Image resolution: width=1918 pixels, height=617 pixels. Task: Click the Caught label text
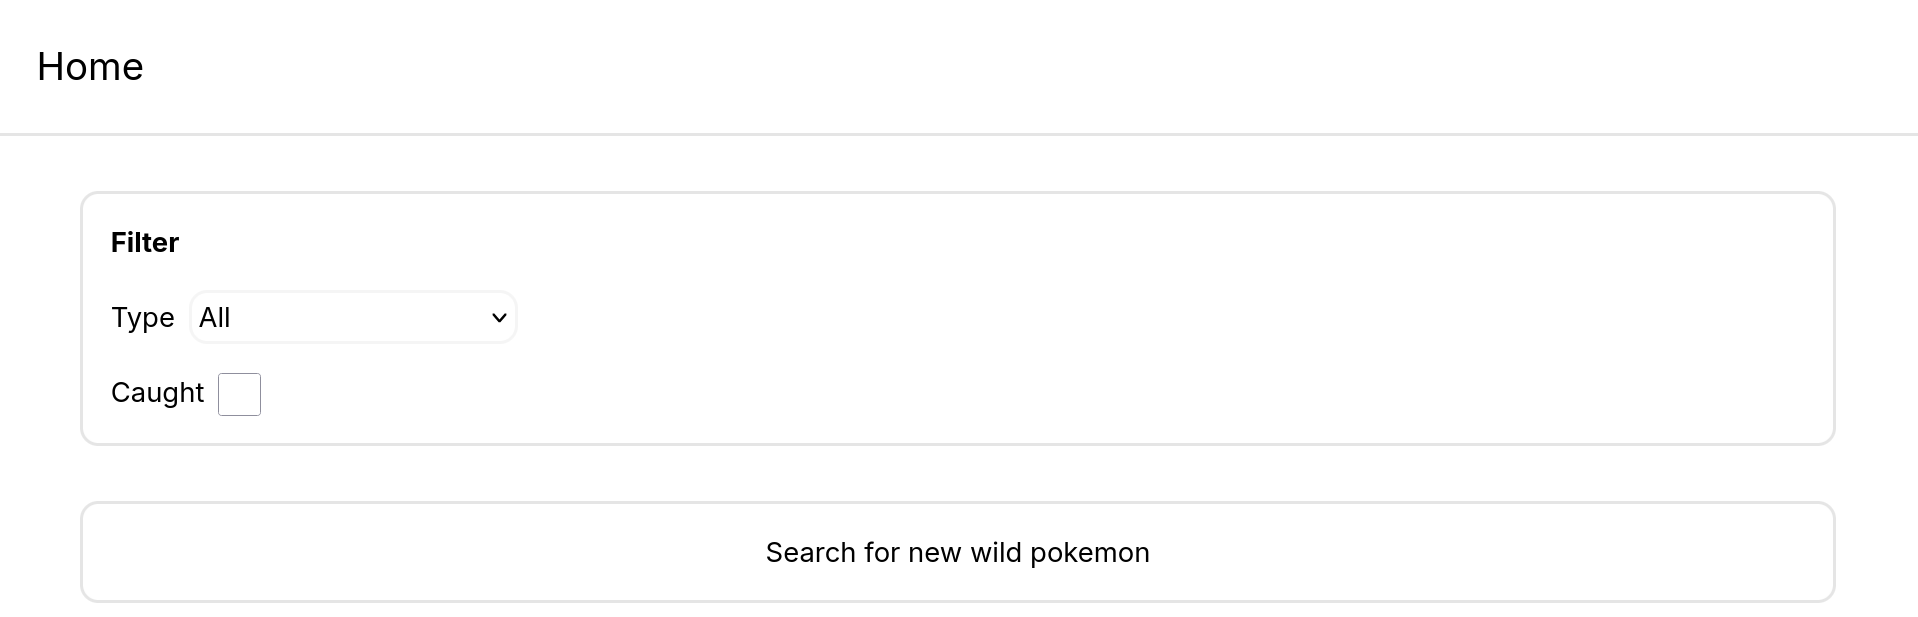(x=157, y=393)
